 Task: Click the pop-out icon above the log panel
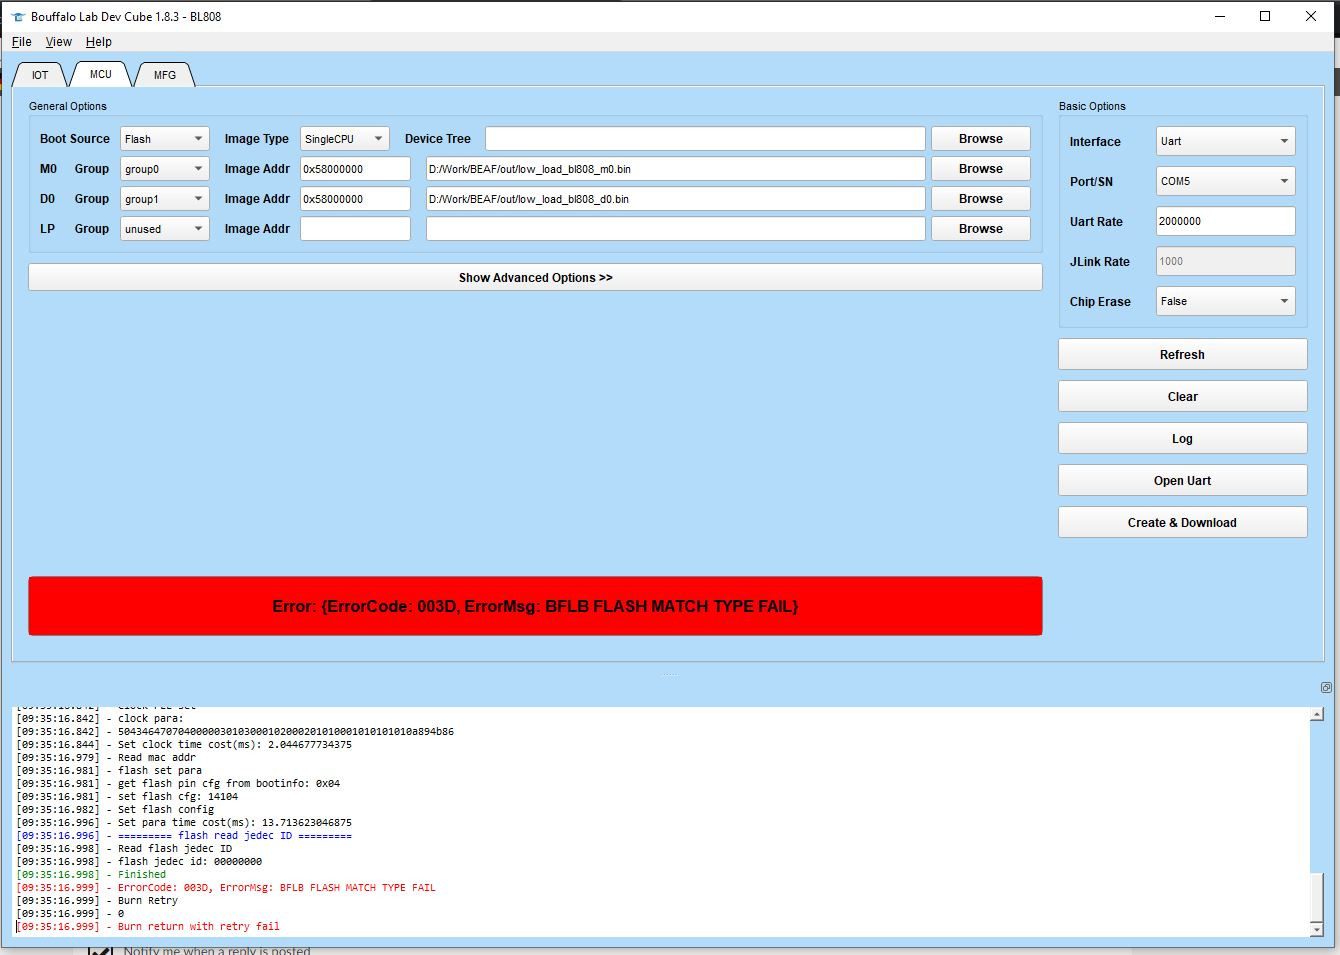[1326, 687]
